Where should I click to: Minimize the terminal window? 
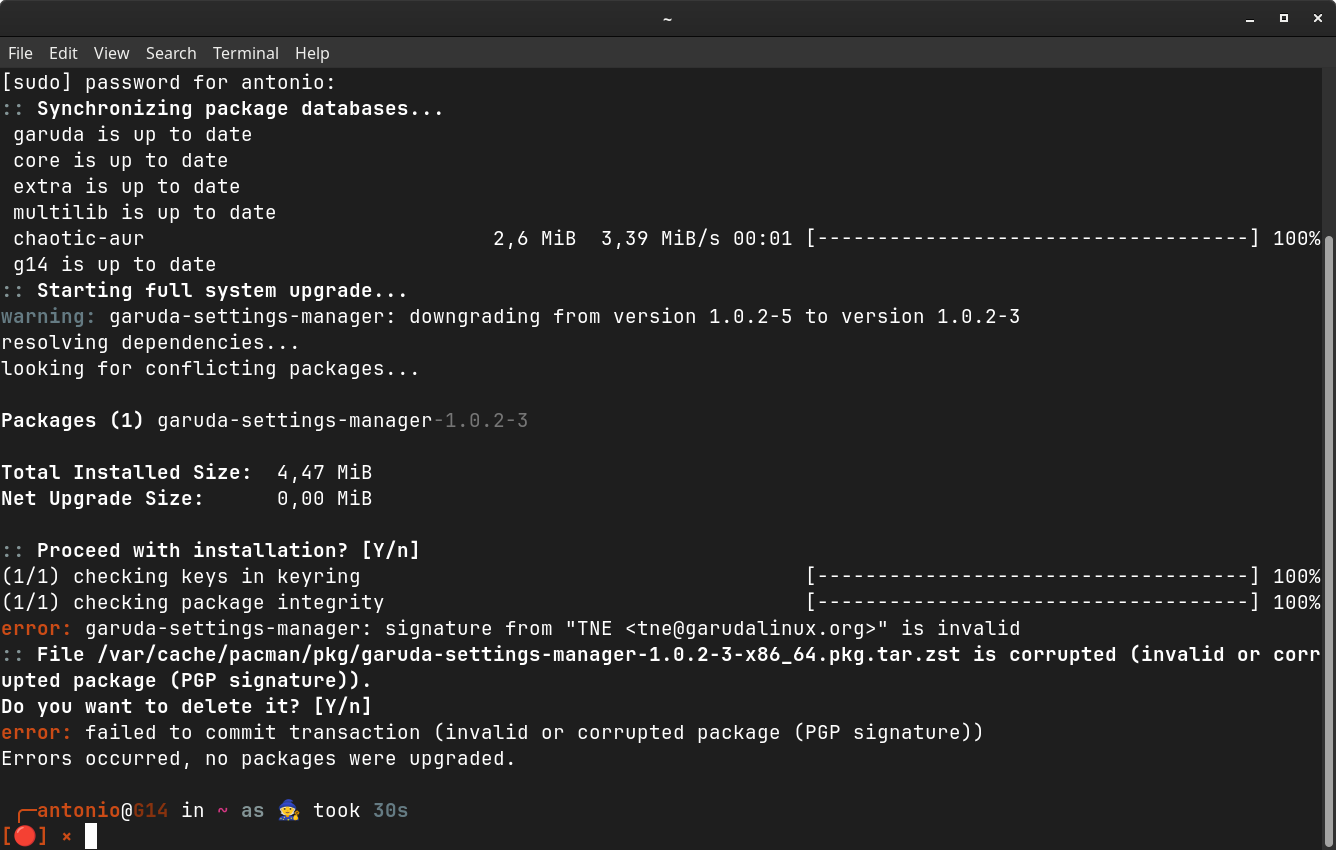pos(1250,18)
